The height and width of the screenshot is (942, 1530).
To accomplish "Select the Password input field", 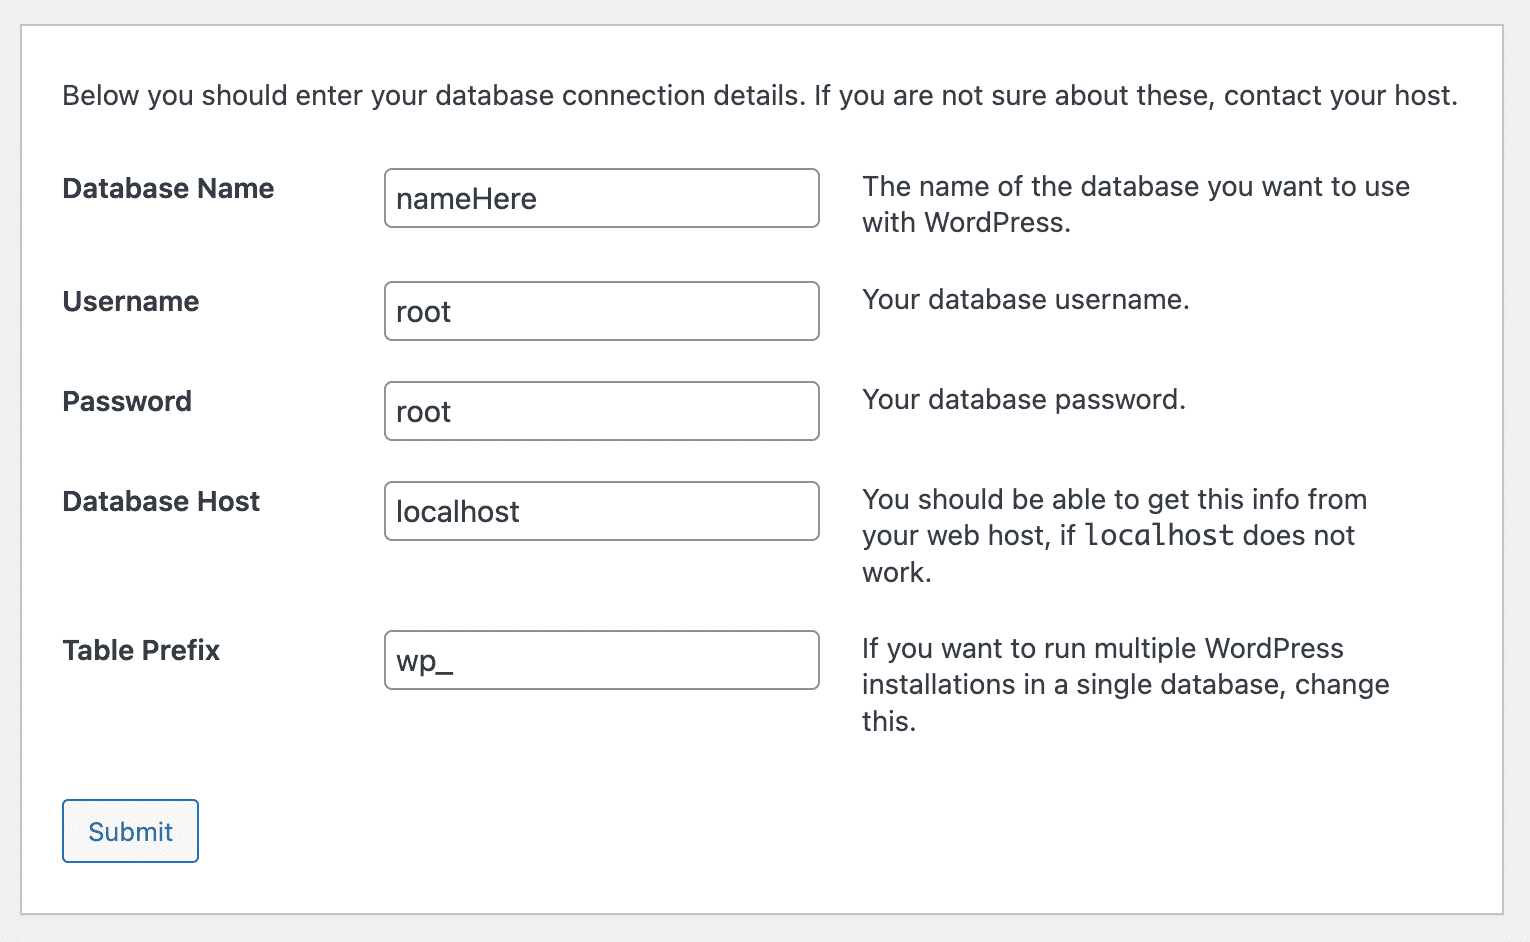I will (601, 411).
